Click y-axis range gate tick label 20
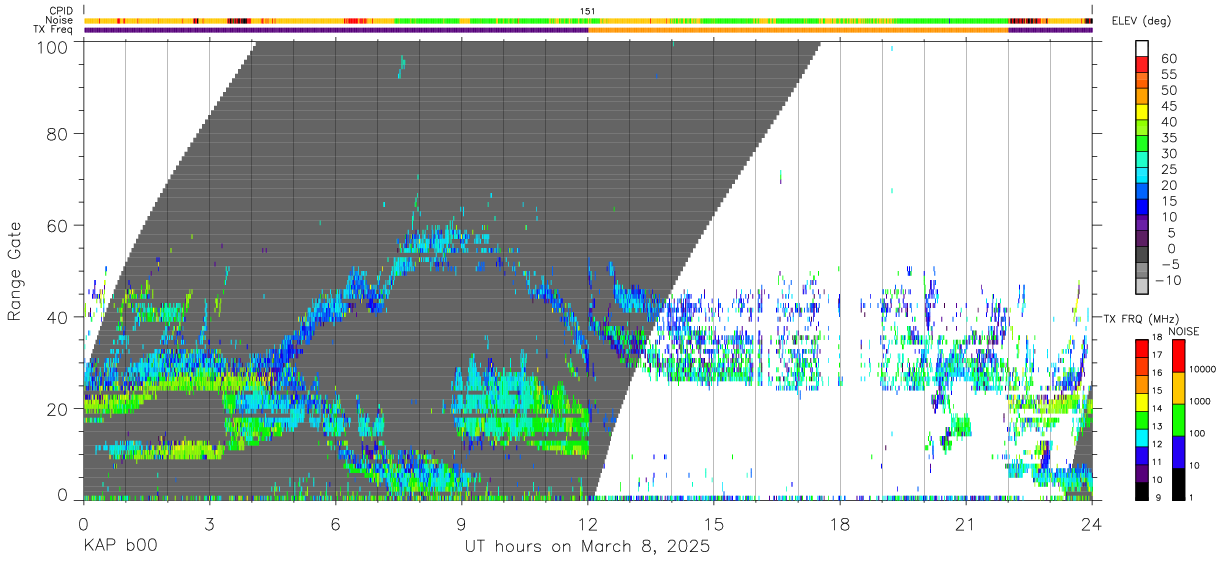The width and height of the screenshot is (1228, 567). 59,408
